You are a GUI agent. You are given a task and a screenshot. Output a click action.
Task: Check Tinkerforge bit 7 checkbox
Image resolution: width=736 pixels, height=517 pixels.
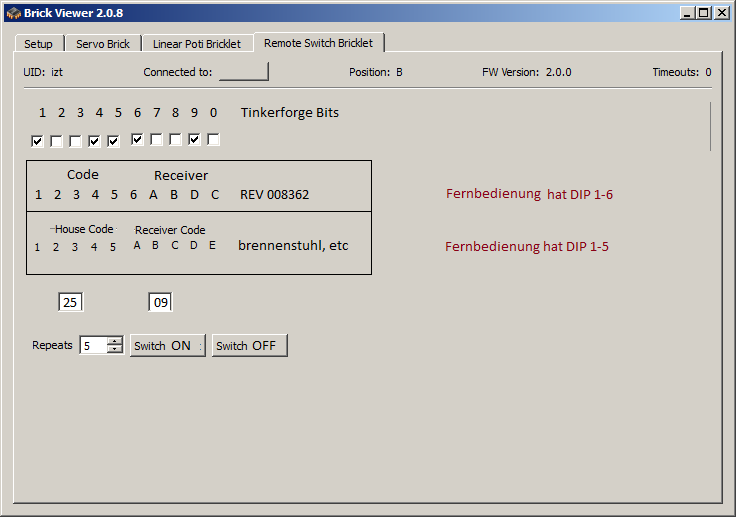(156, 139)
